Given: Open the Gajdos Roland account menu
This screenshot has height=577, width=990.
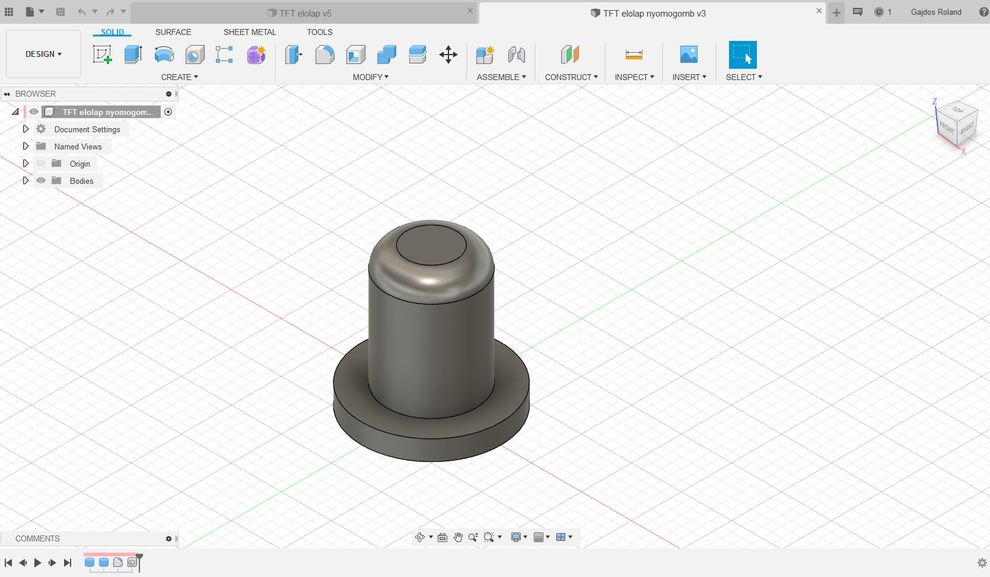Looking at the screenshot, I should pos(936,12).
